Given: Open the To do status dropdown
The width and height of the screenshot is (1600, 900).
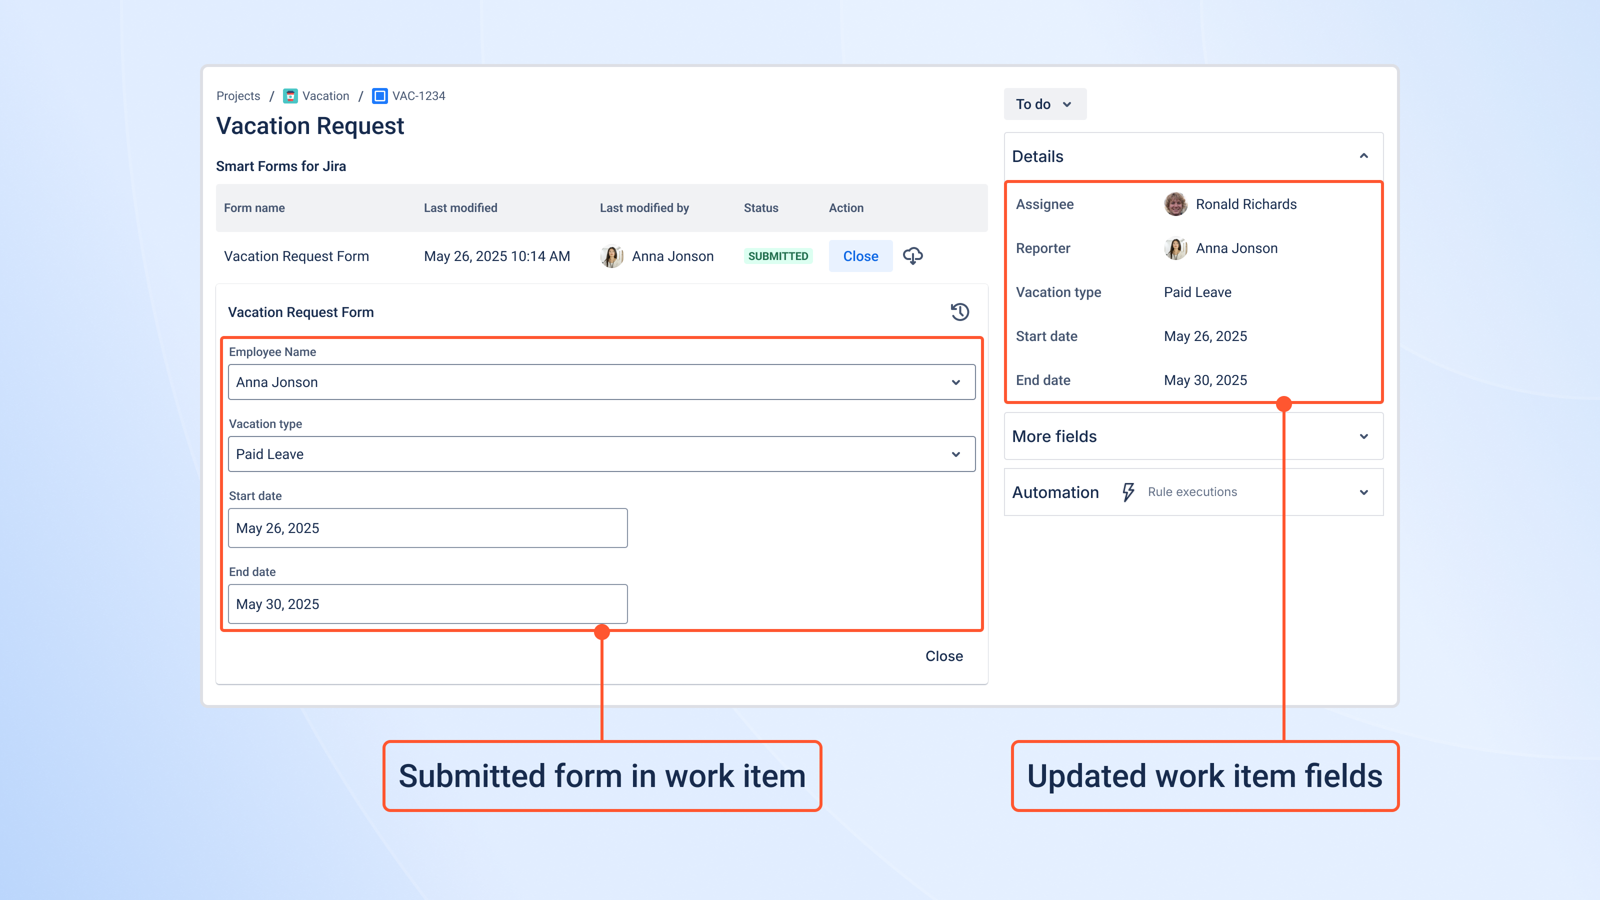Looking at the screenshot, I should click(x=1045, y=104).
